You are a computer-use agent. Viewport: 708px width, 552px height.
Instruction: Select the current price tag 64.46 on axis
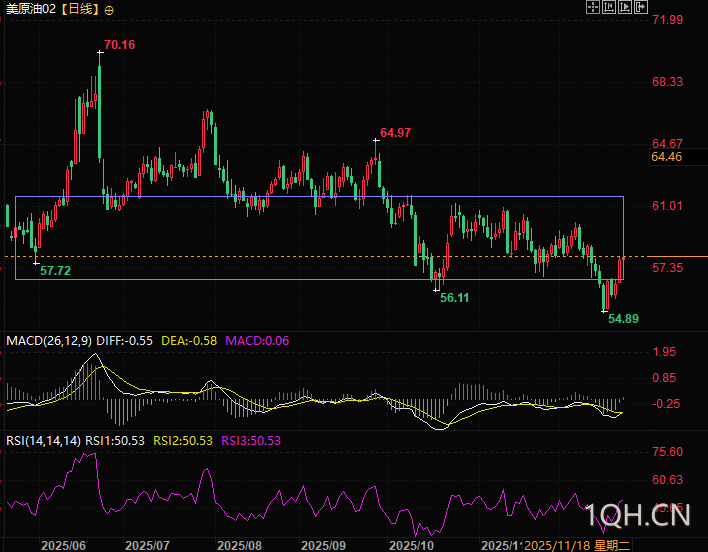click(x=666, y=157)
